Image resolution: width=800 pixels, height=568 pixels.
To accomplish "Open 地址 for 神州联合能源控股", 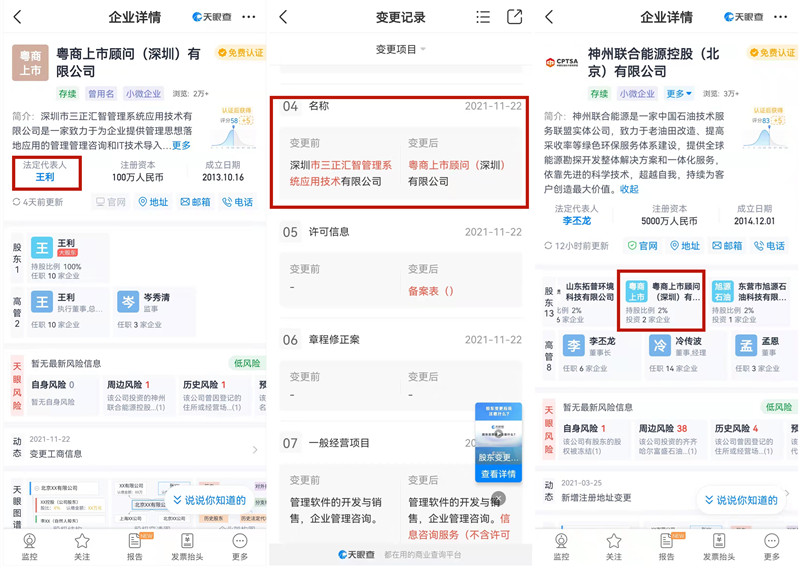I will click(685, 246).
